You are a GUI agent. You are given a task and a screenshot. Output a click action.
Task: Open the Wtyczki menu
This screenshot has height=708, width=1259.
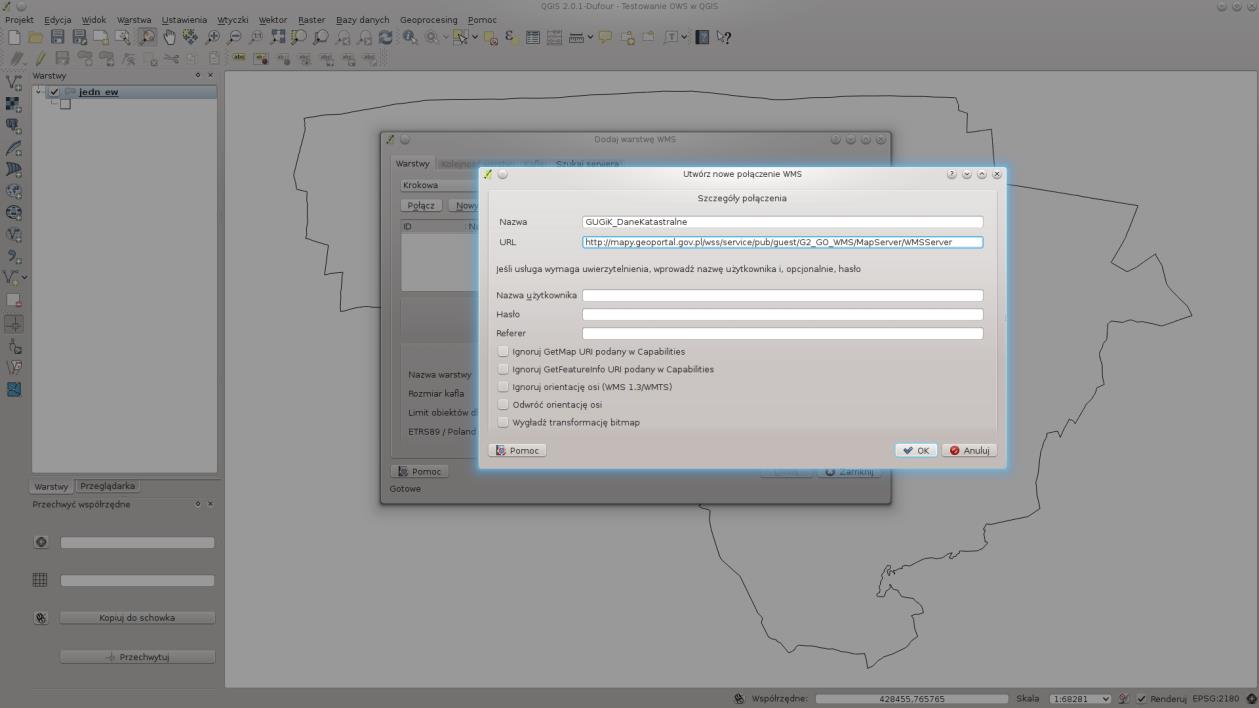(x=232, y=20)
